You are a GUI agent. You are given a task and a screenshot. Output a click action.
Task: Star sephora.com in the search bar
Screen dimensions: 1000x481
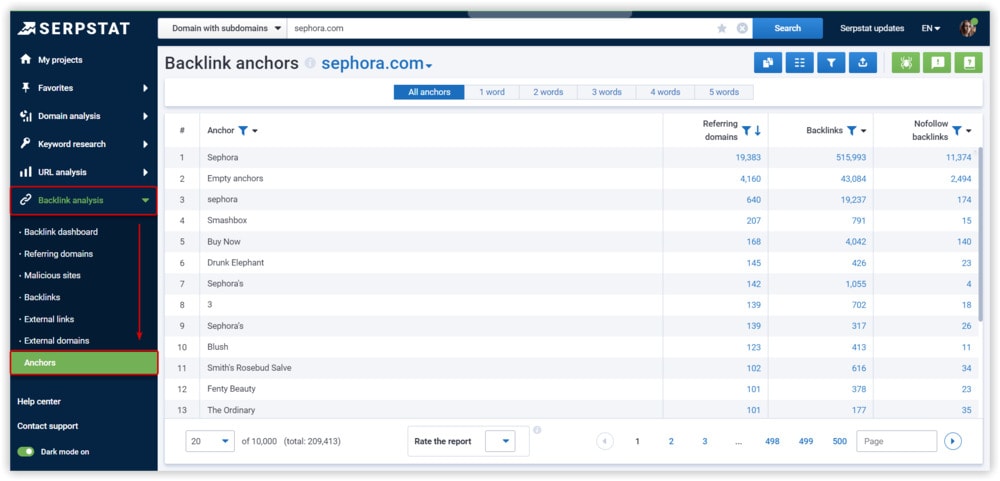[x=722, y=28]
